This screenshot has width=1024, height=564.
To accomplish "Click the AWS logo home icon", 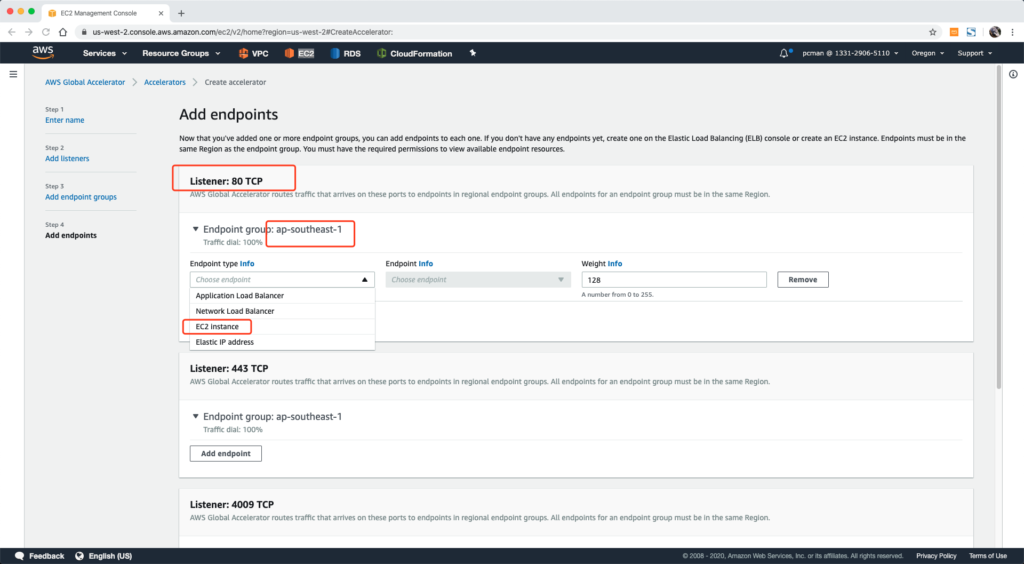I will 43,52.
